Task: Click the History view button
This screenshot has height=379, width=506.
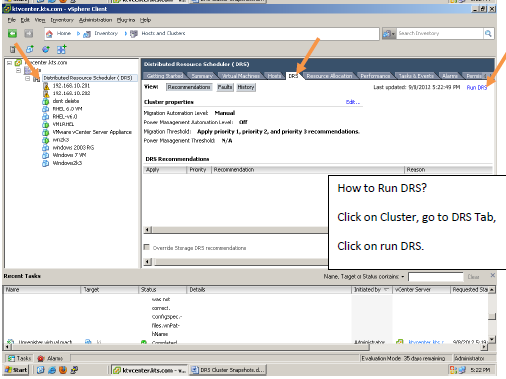Action: pyautogui.click(x=246, y=87)
